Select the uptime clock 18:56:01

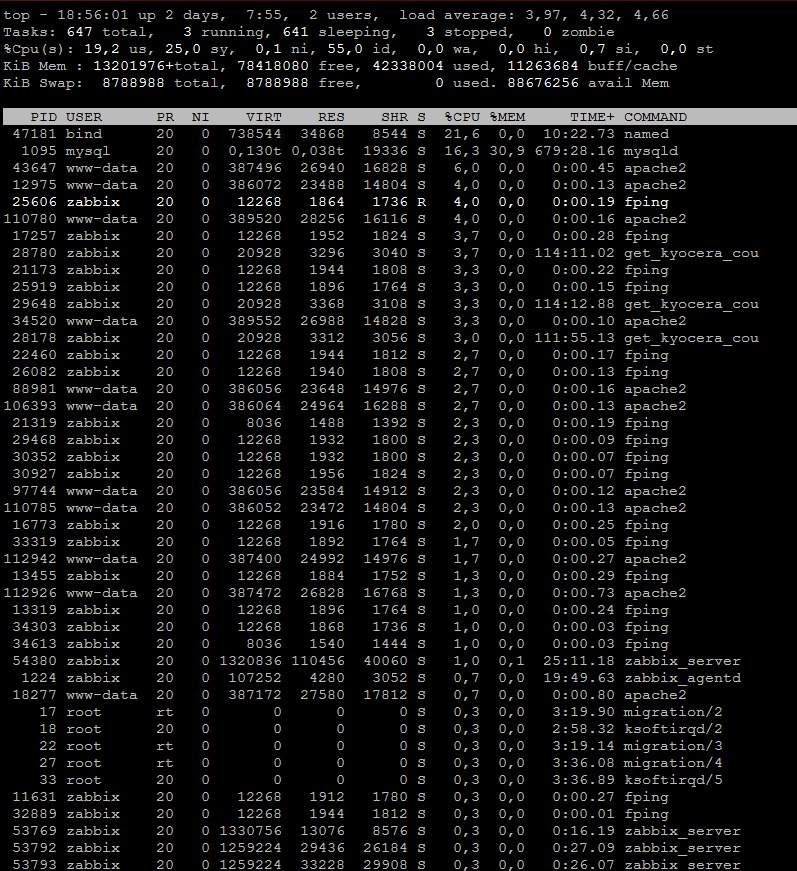[x=92, y=15]
